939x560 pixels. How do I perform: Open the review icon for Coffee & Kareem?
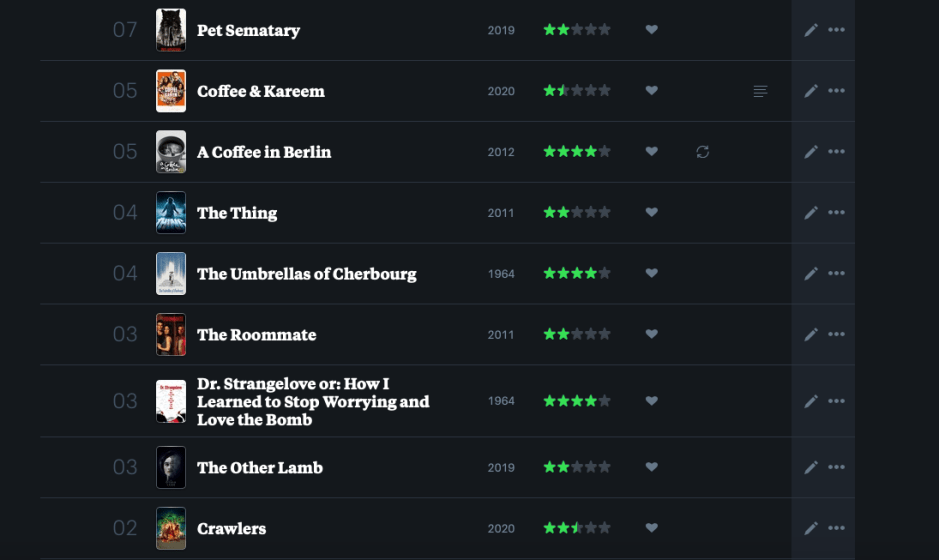[x=760, y=91]
